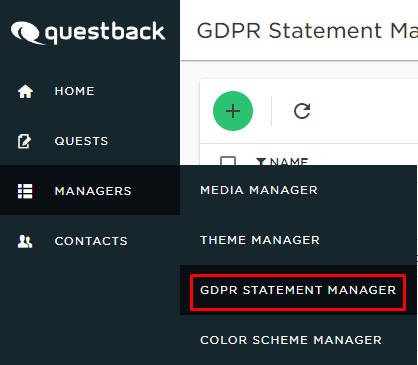
Task: Click the filter icon on Name column
Action: (x=261, y=162)
